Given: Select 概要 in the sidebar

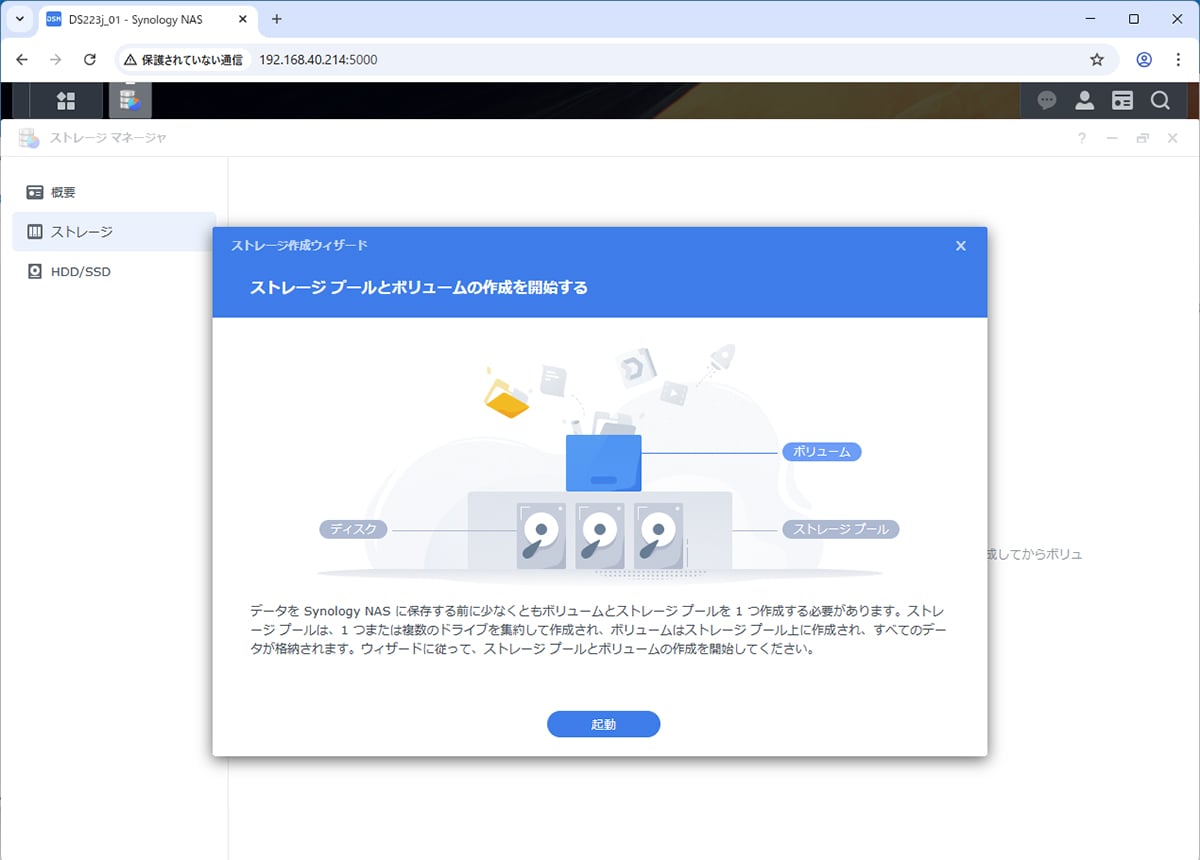Looking at the screenshot, I should 63,192.
